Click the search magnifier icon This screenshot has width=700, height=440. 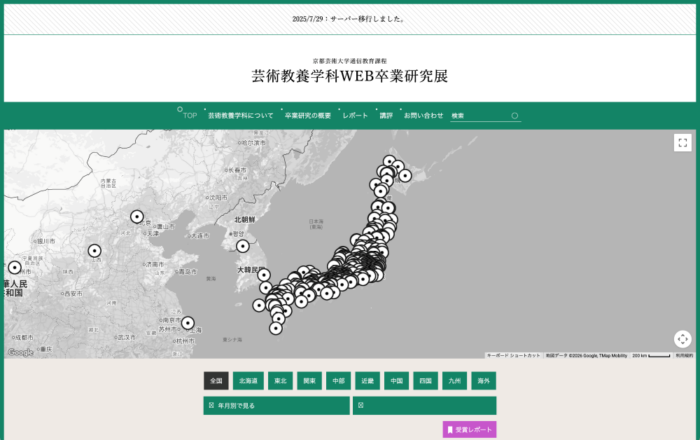pyautogui.click(x=514, y=116)
